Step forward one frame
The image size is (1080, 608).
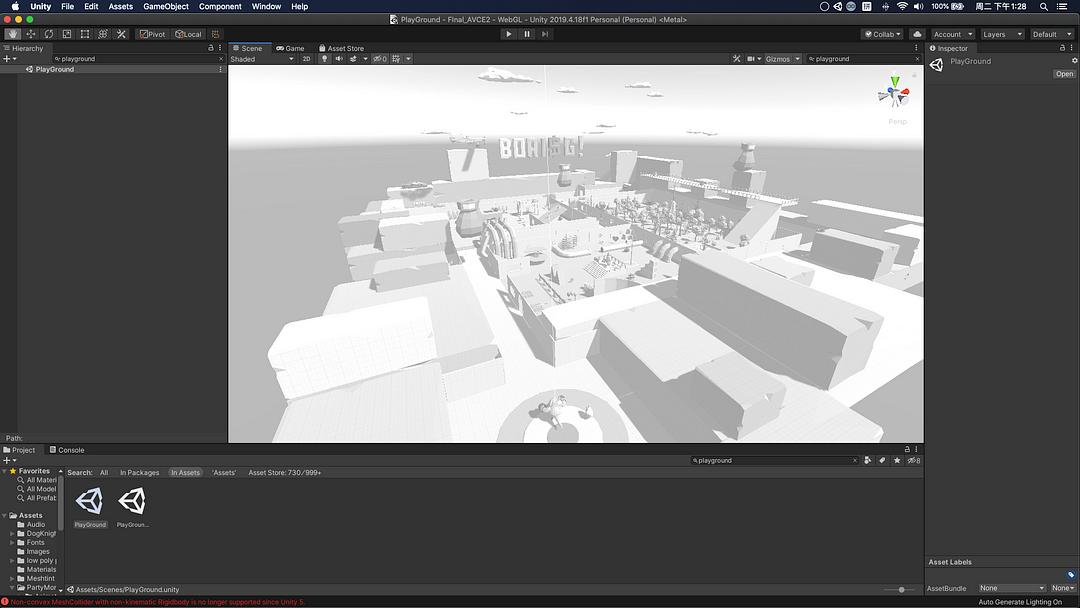(545, 34)
